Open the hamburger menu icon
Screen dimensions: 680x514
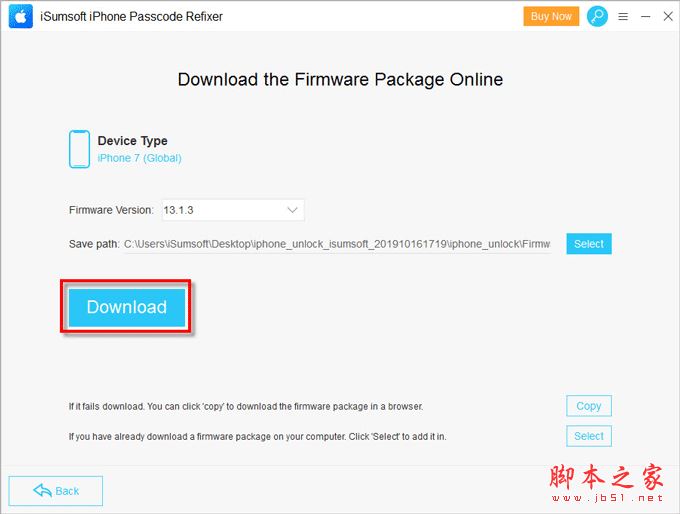click(x=623, y=16)
